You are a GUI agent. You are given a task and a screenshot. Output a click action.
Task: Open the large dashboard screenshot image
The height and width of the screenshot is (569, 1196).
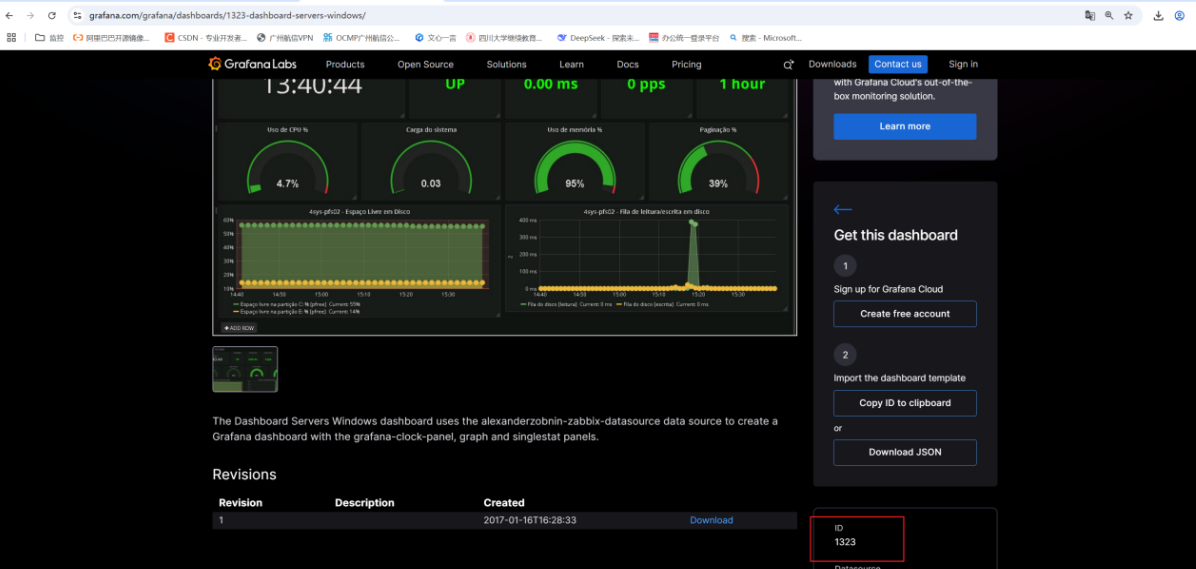[504, 206]
